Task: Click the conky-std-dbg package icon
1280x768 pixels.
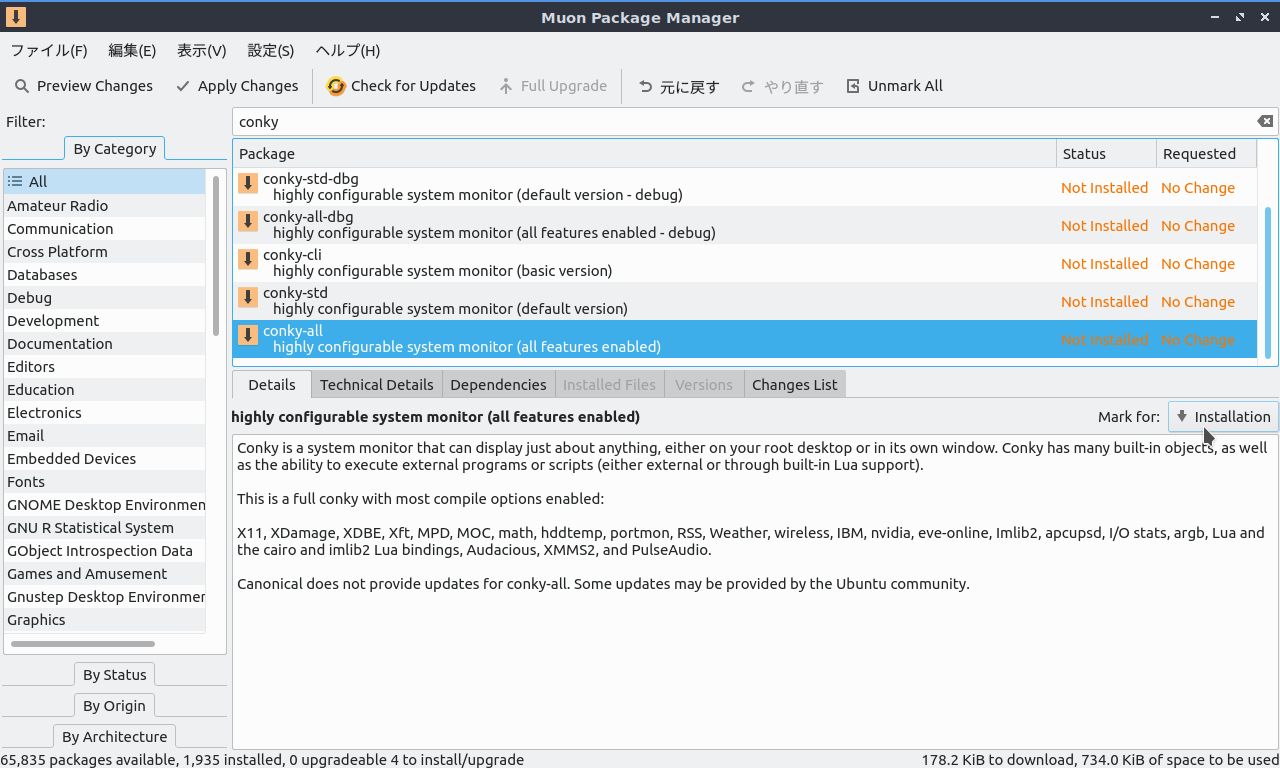Action: pyautogui.click(x=248, y=183)
